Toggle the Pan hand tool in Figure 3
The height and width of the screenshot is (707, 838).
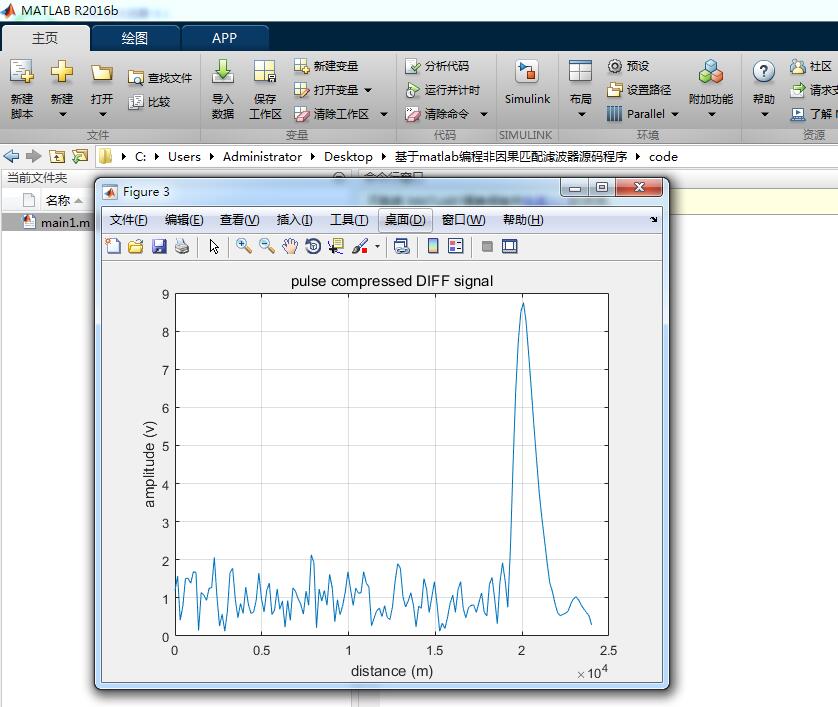[x=290, y=246]
